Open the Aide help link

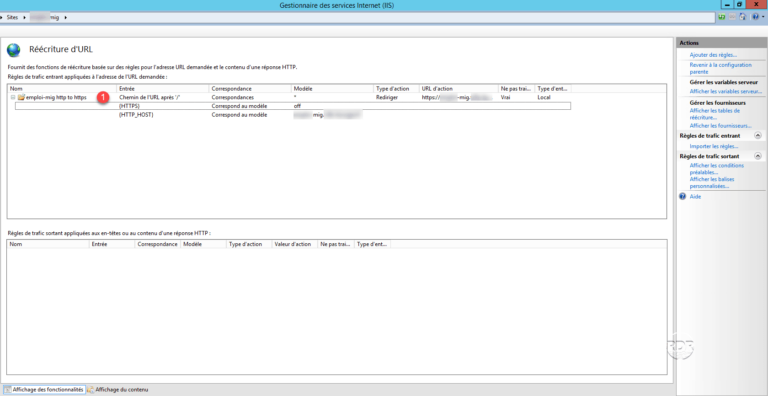(695, 197)
